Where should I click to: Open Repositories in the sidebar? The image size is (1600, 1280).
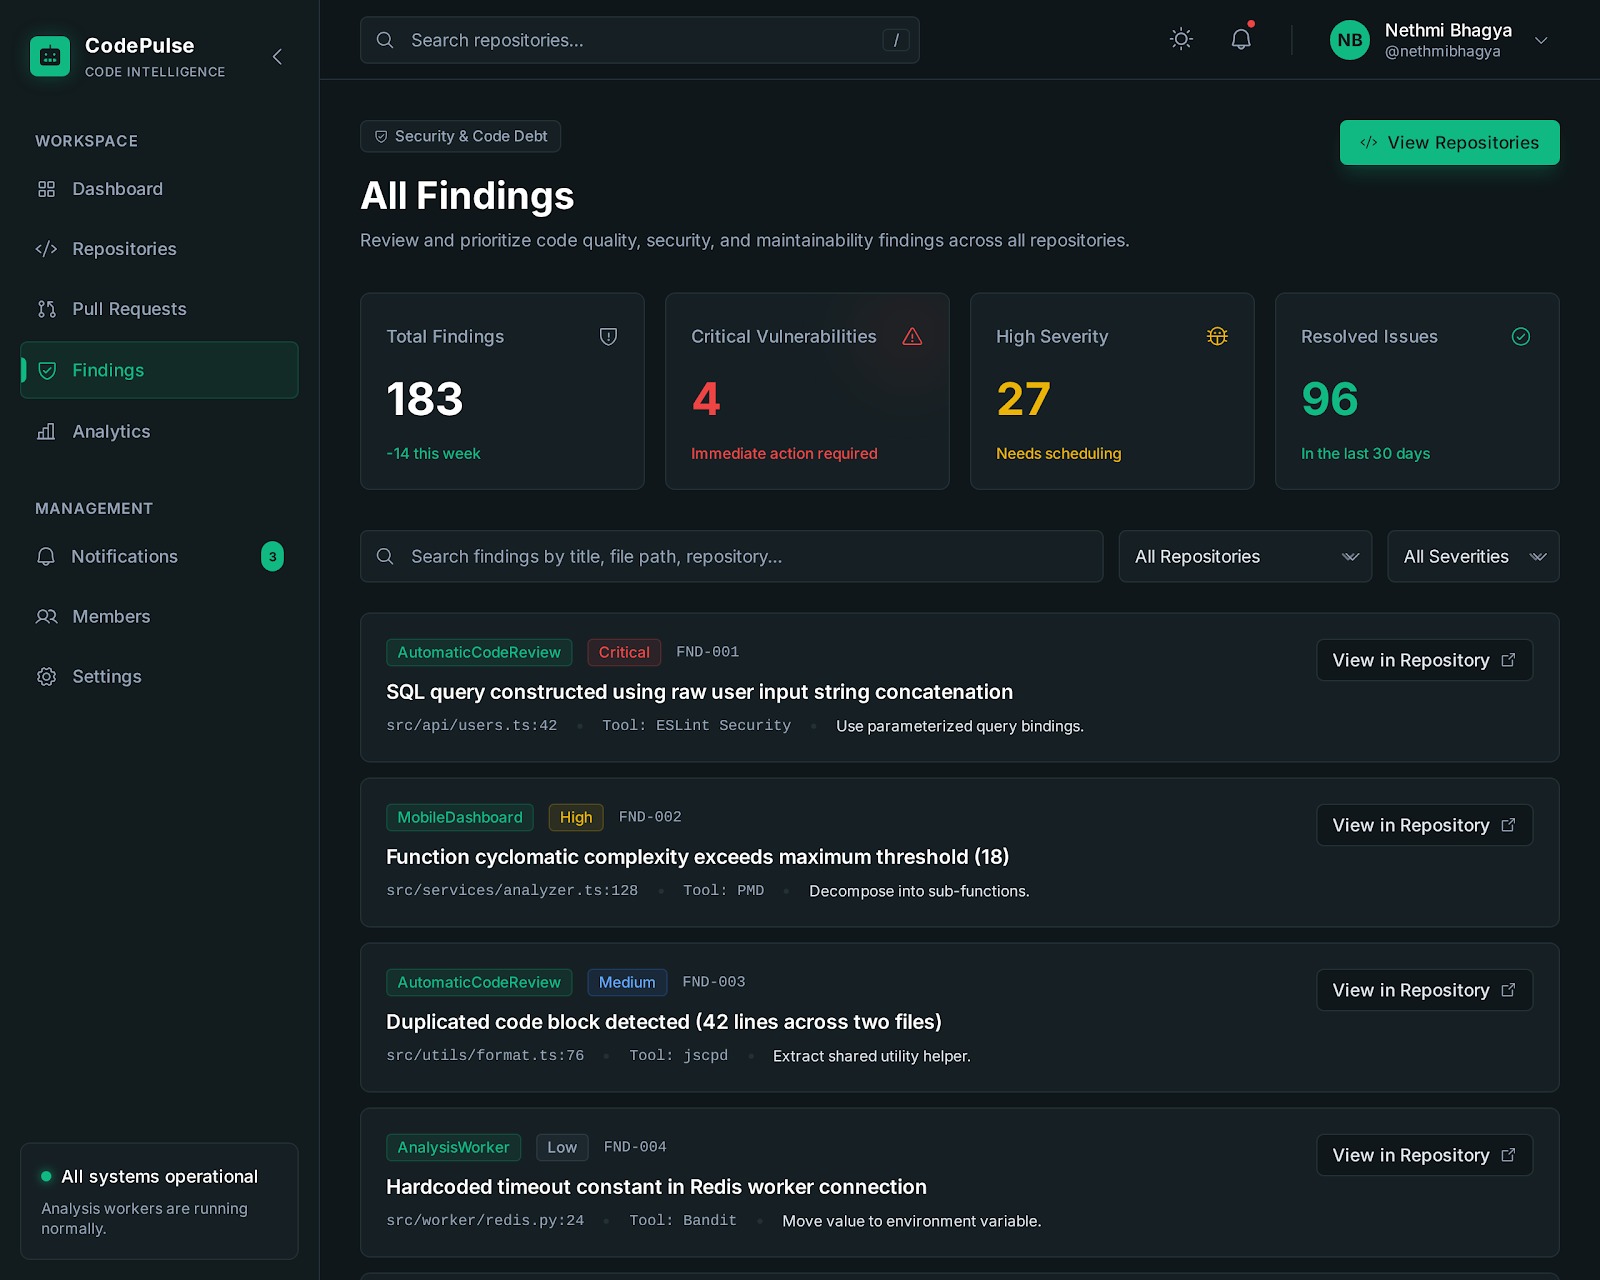159,249
